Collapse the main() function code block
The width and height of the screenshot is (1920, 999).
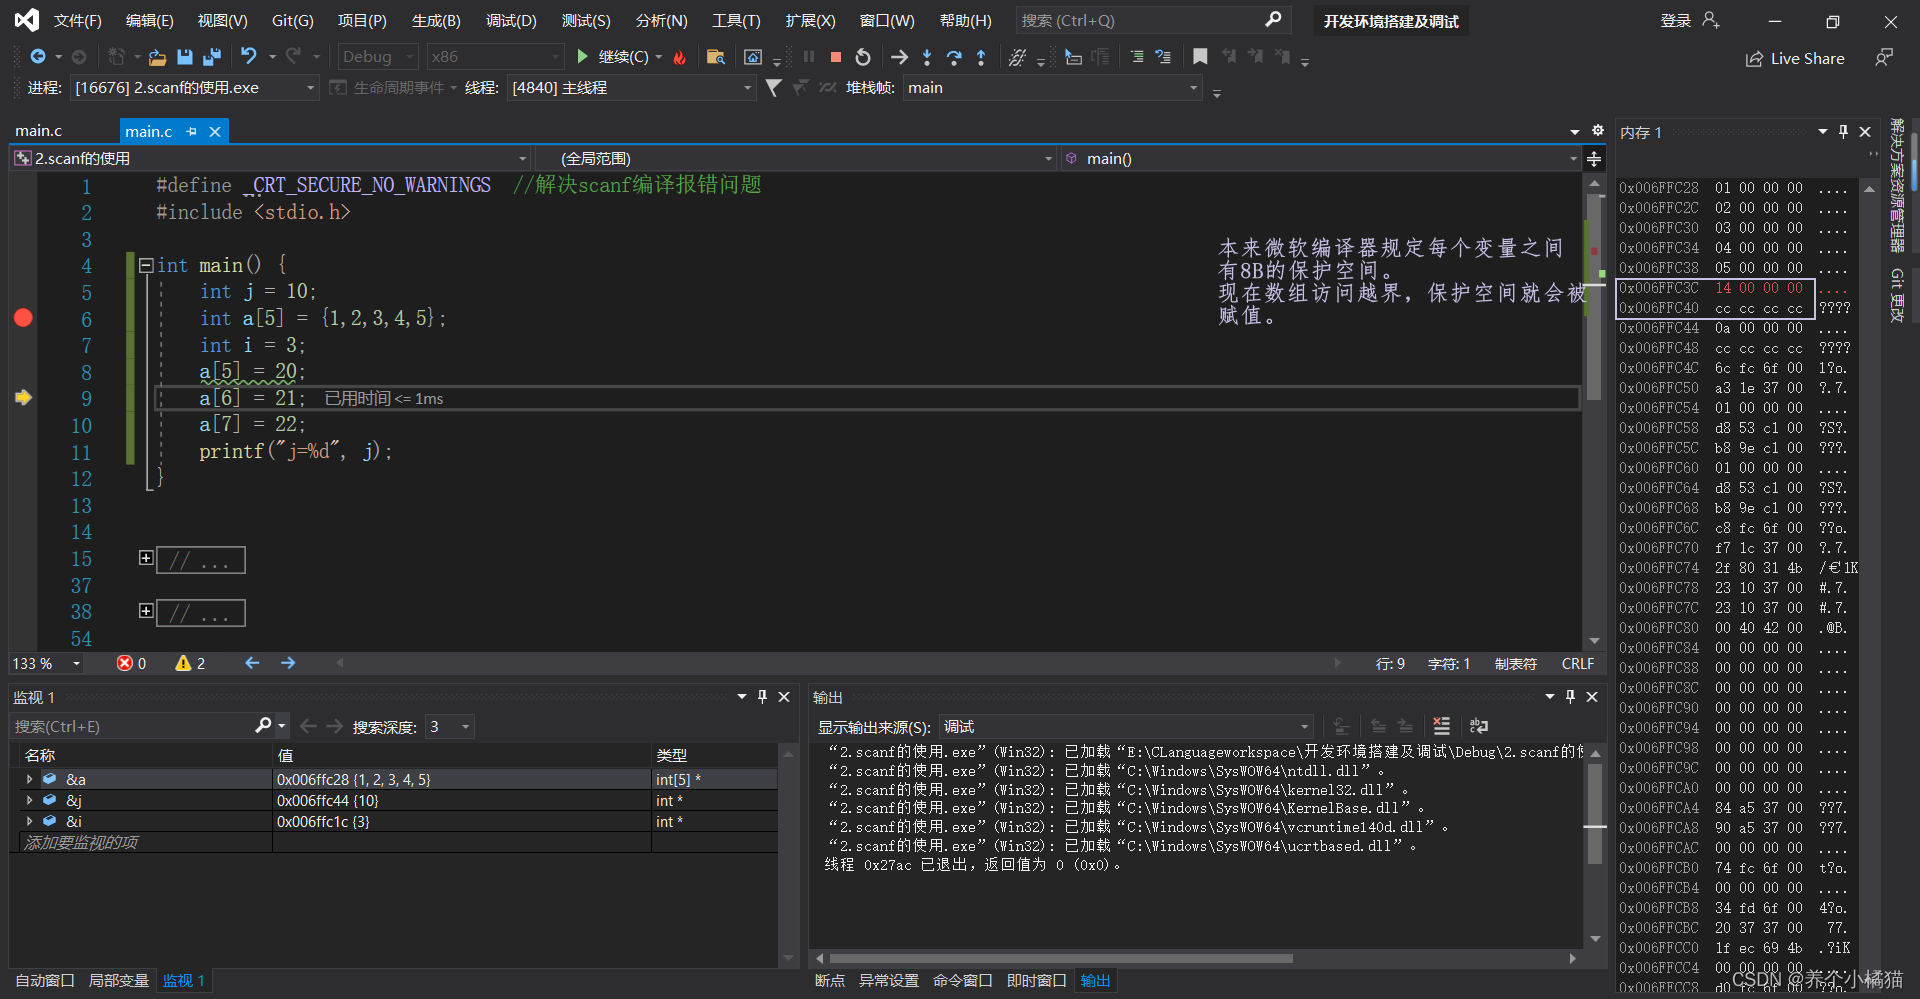coord(146,265)
